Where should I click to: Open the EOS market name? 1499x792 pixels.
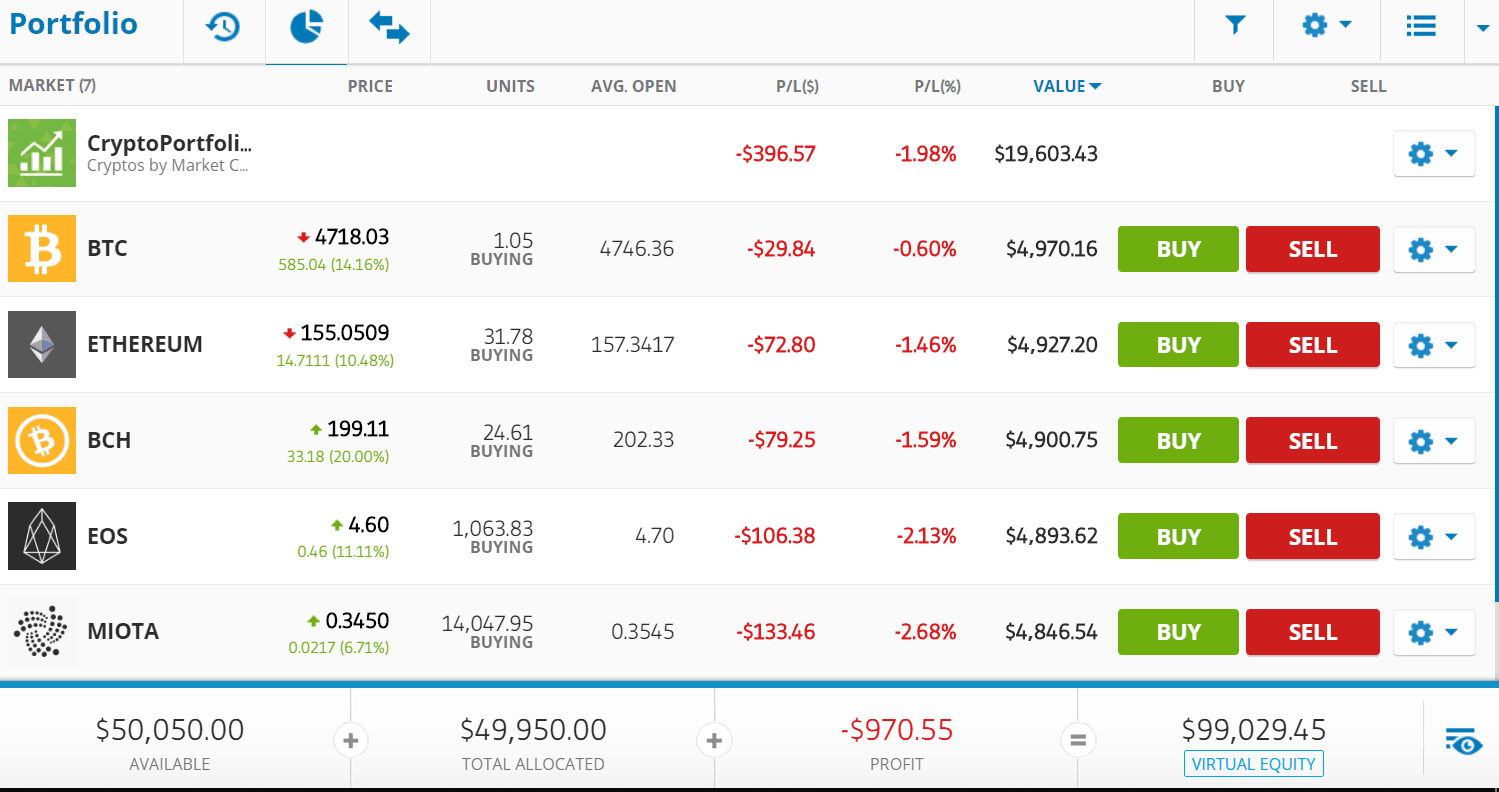pos(108,536)
